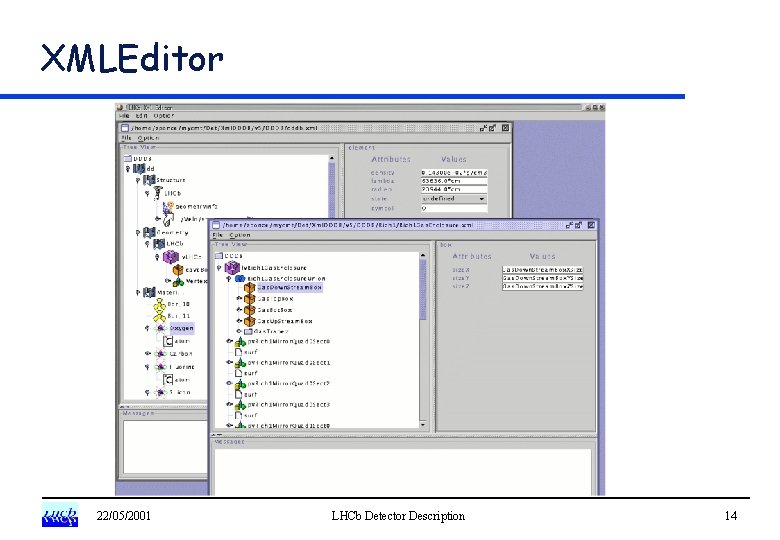The width and height of the screenshot is (780, 540).
Task: Select the highlighted Oxygen tree label
Action: (182, 328)
